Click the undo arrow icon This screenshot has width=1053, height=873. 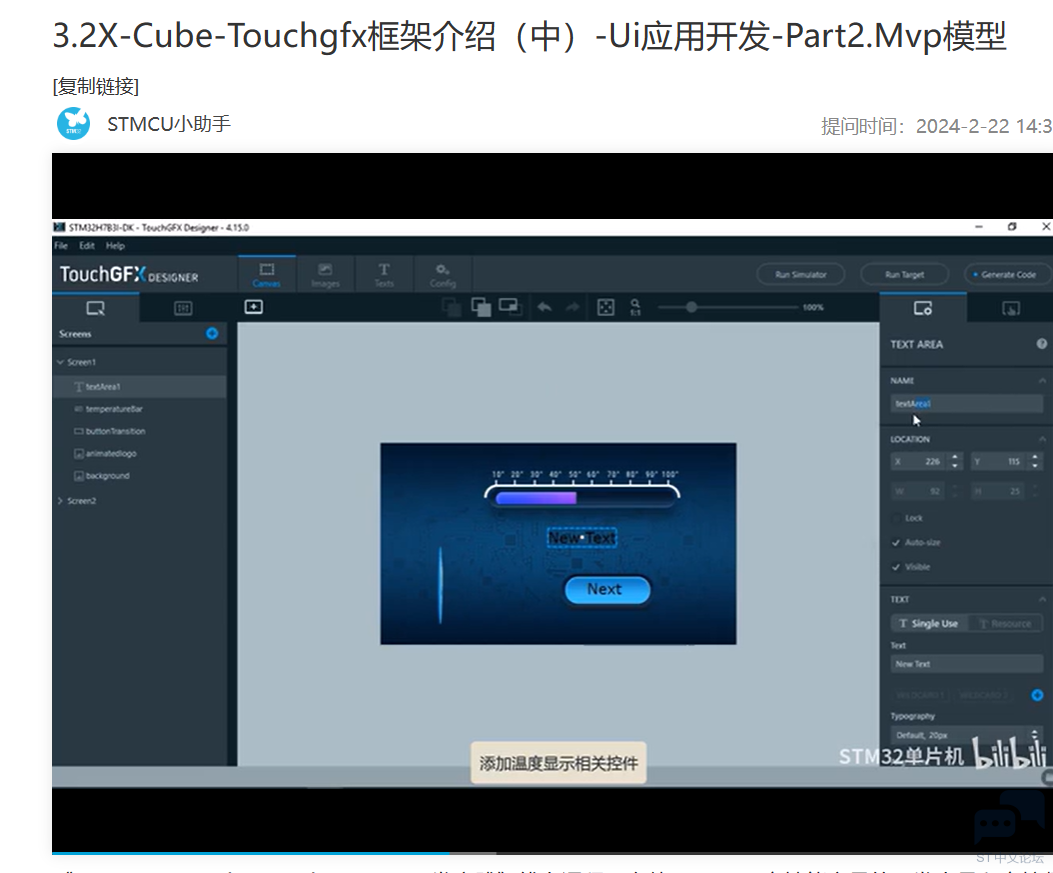pyautogui.click(x=545, y=308)
